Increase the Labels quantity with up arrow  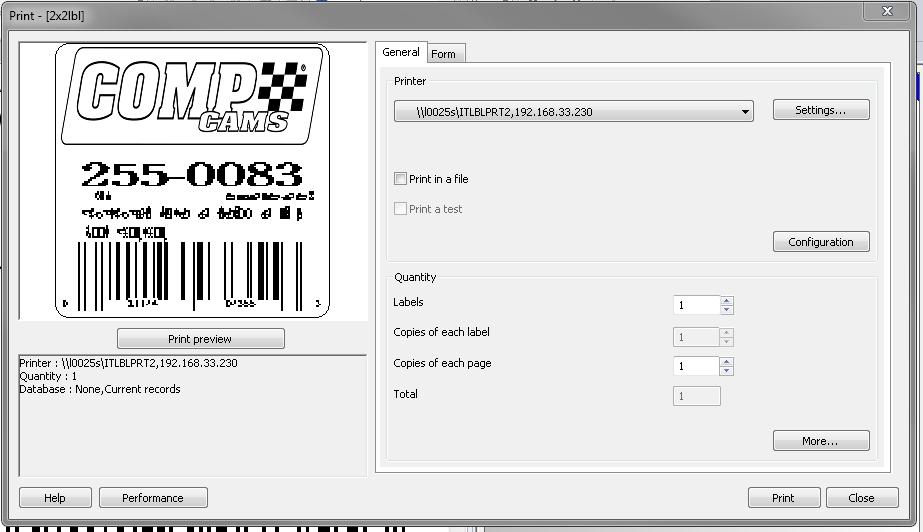point(726,300)
